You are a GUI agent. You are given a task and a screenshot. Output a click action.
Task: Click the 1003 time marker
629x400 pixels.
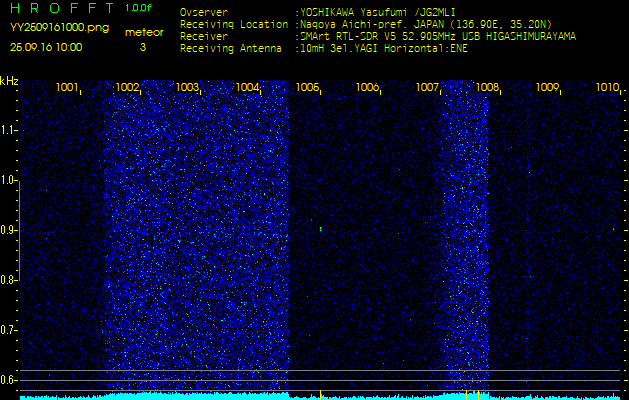click(x=187, y=87)
